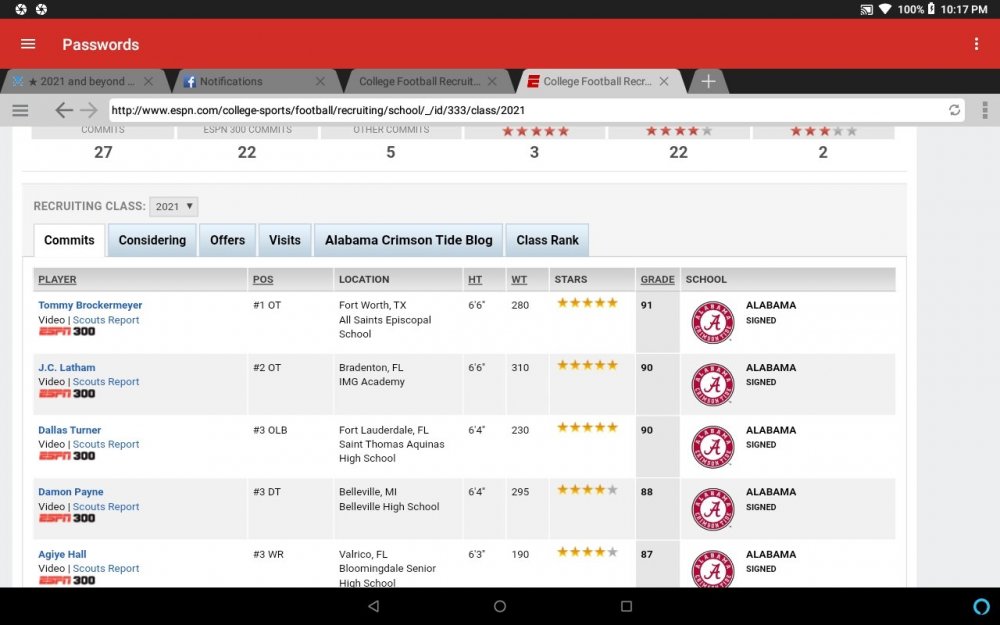
Task: Select the Offers tab
Action: (228, 240)
